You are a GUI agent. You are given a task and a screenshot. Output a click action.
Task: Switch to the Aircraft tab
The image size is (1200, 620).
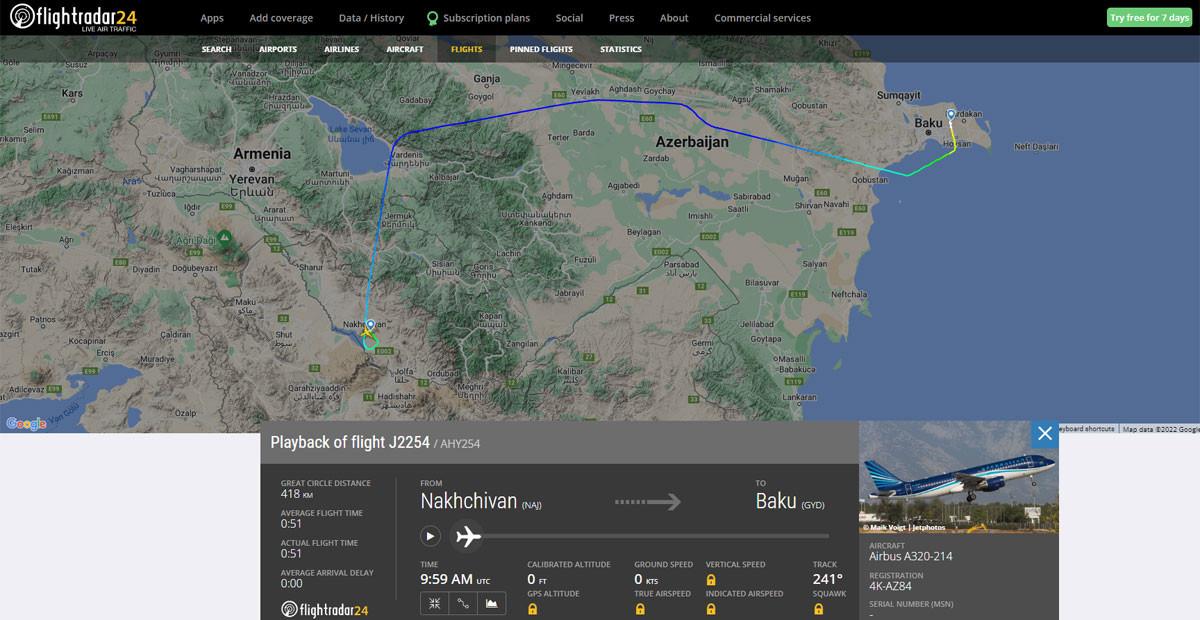tap(405, 49)
